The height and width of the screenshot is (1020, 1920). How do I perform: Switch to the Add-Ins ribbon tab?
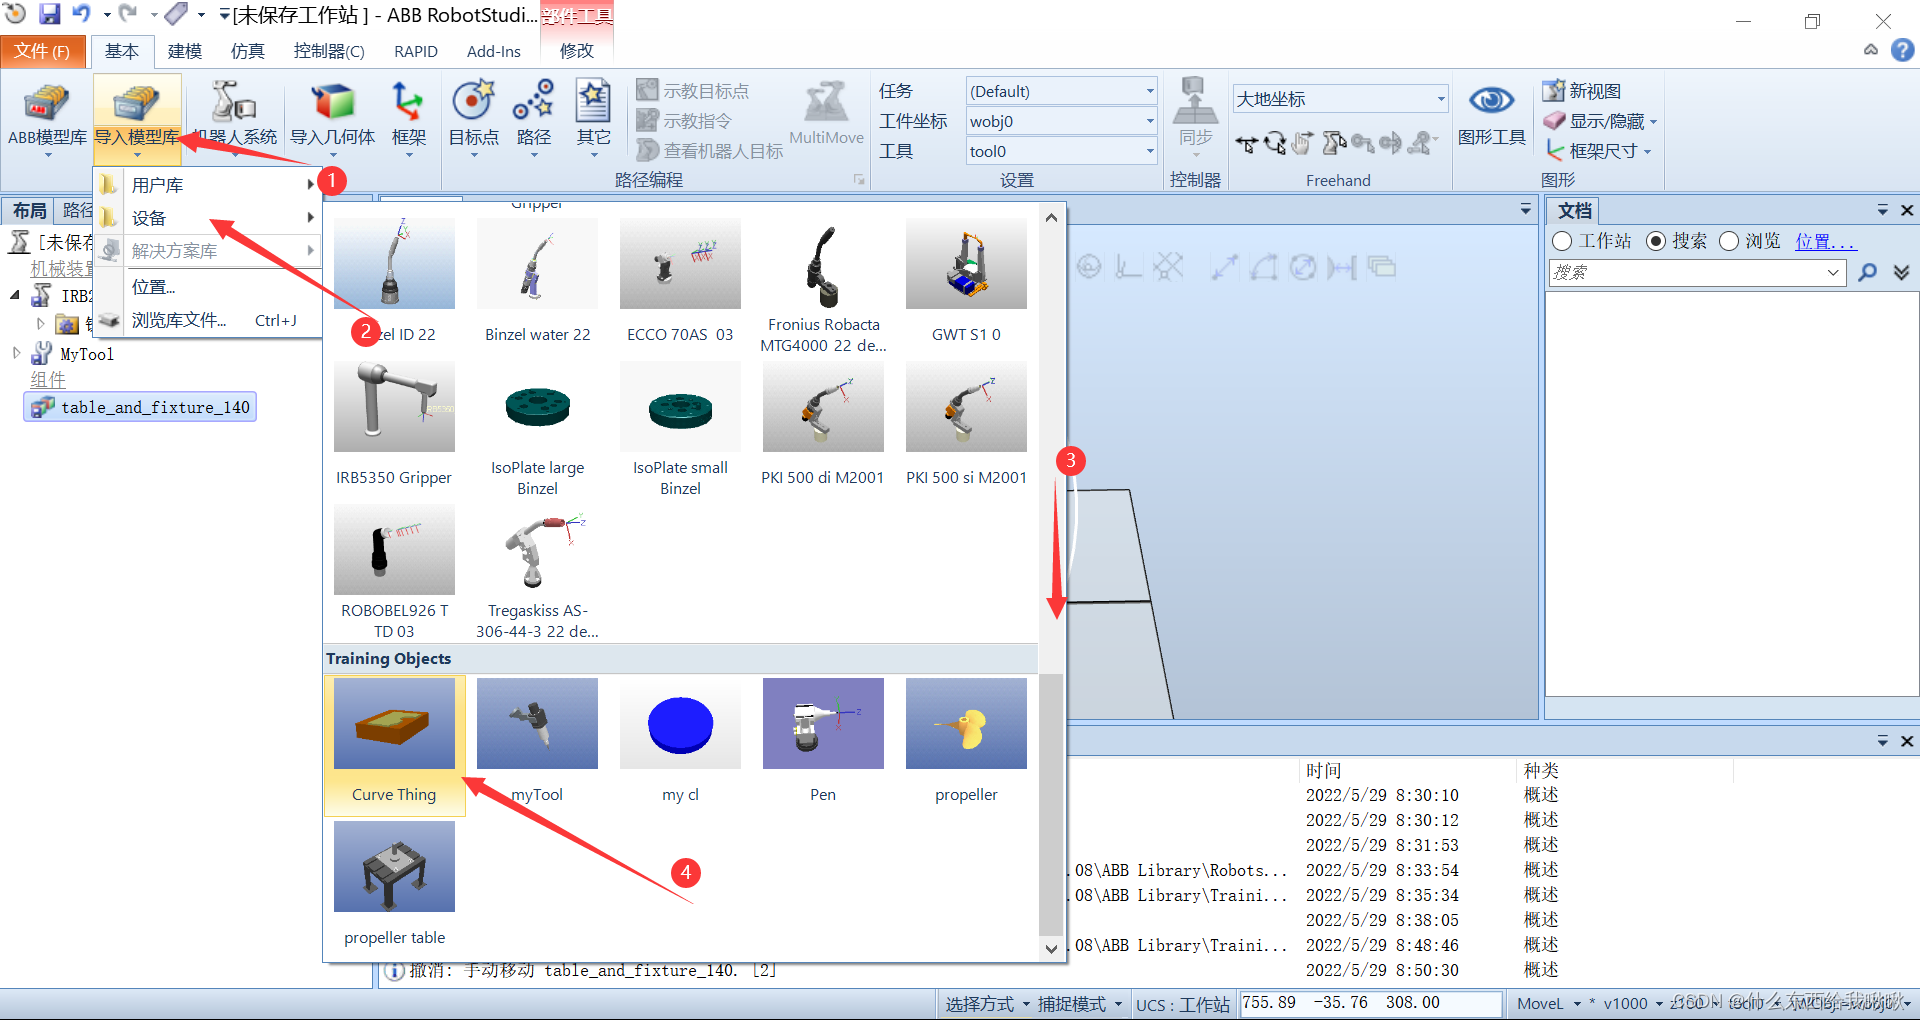click(x=493, y=51)
